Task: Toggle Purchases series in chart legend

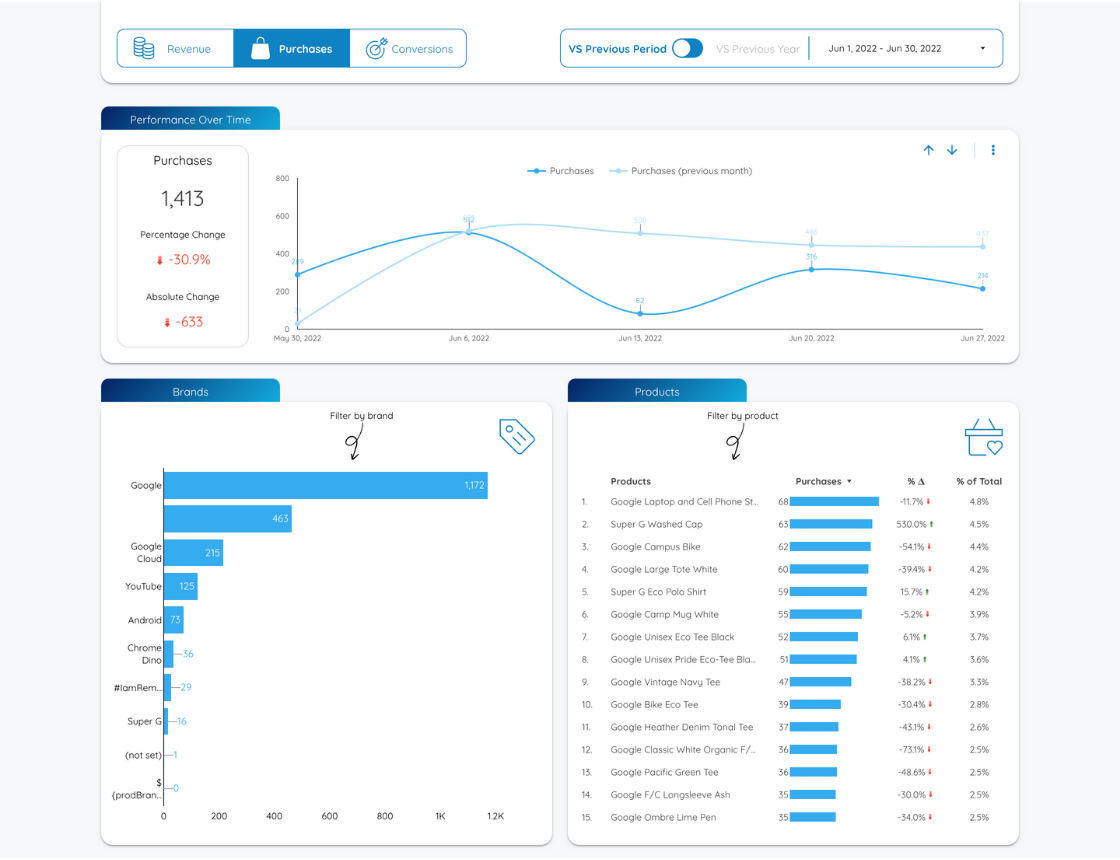Action: (561, 171)
